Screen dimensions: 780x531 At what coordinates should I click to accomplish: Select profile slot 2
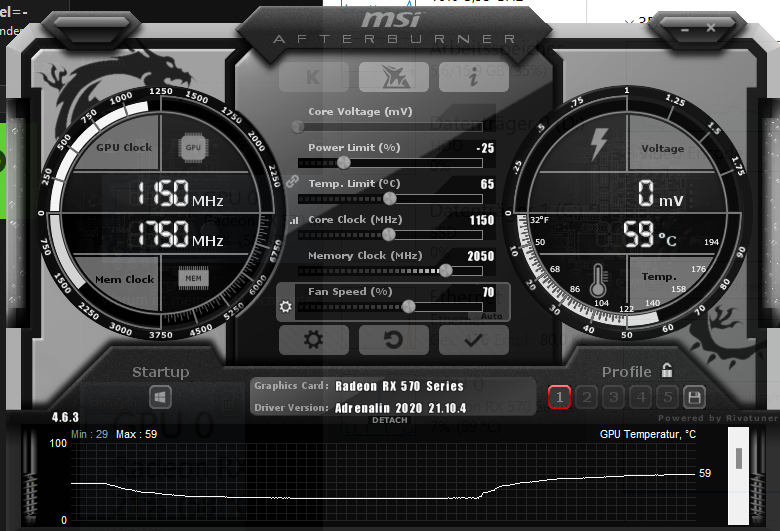[586, 397]
